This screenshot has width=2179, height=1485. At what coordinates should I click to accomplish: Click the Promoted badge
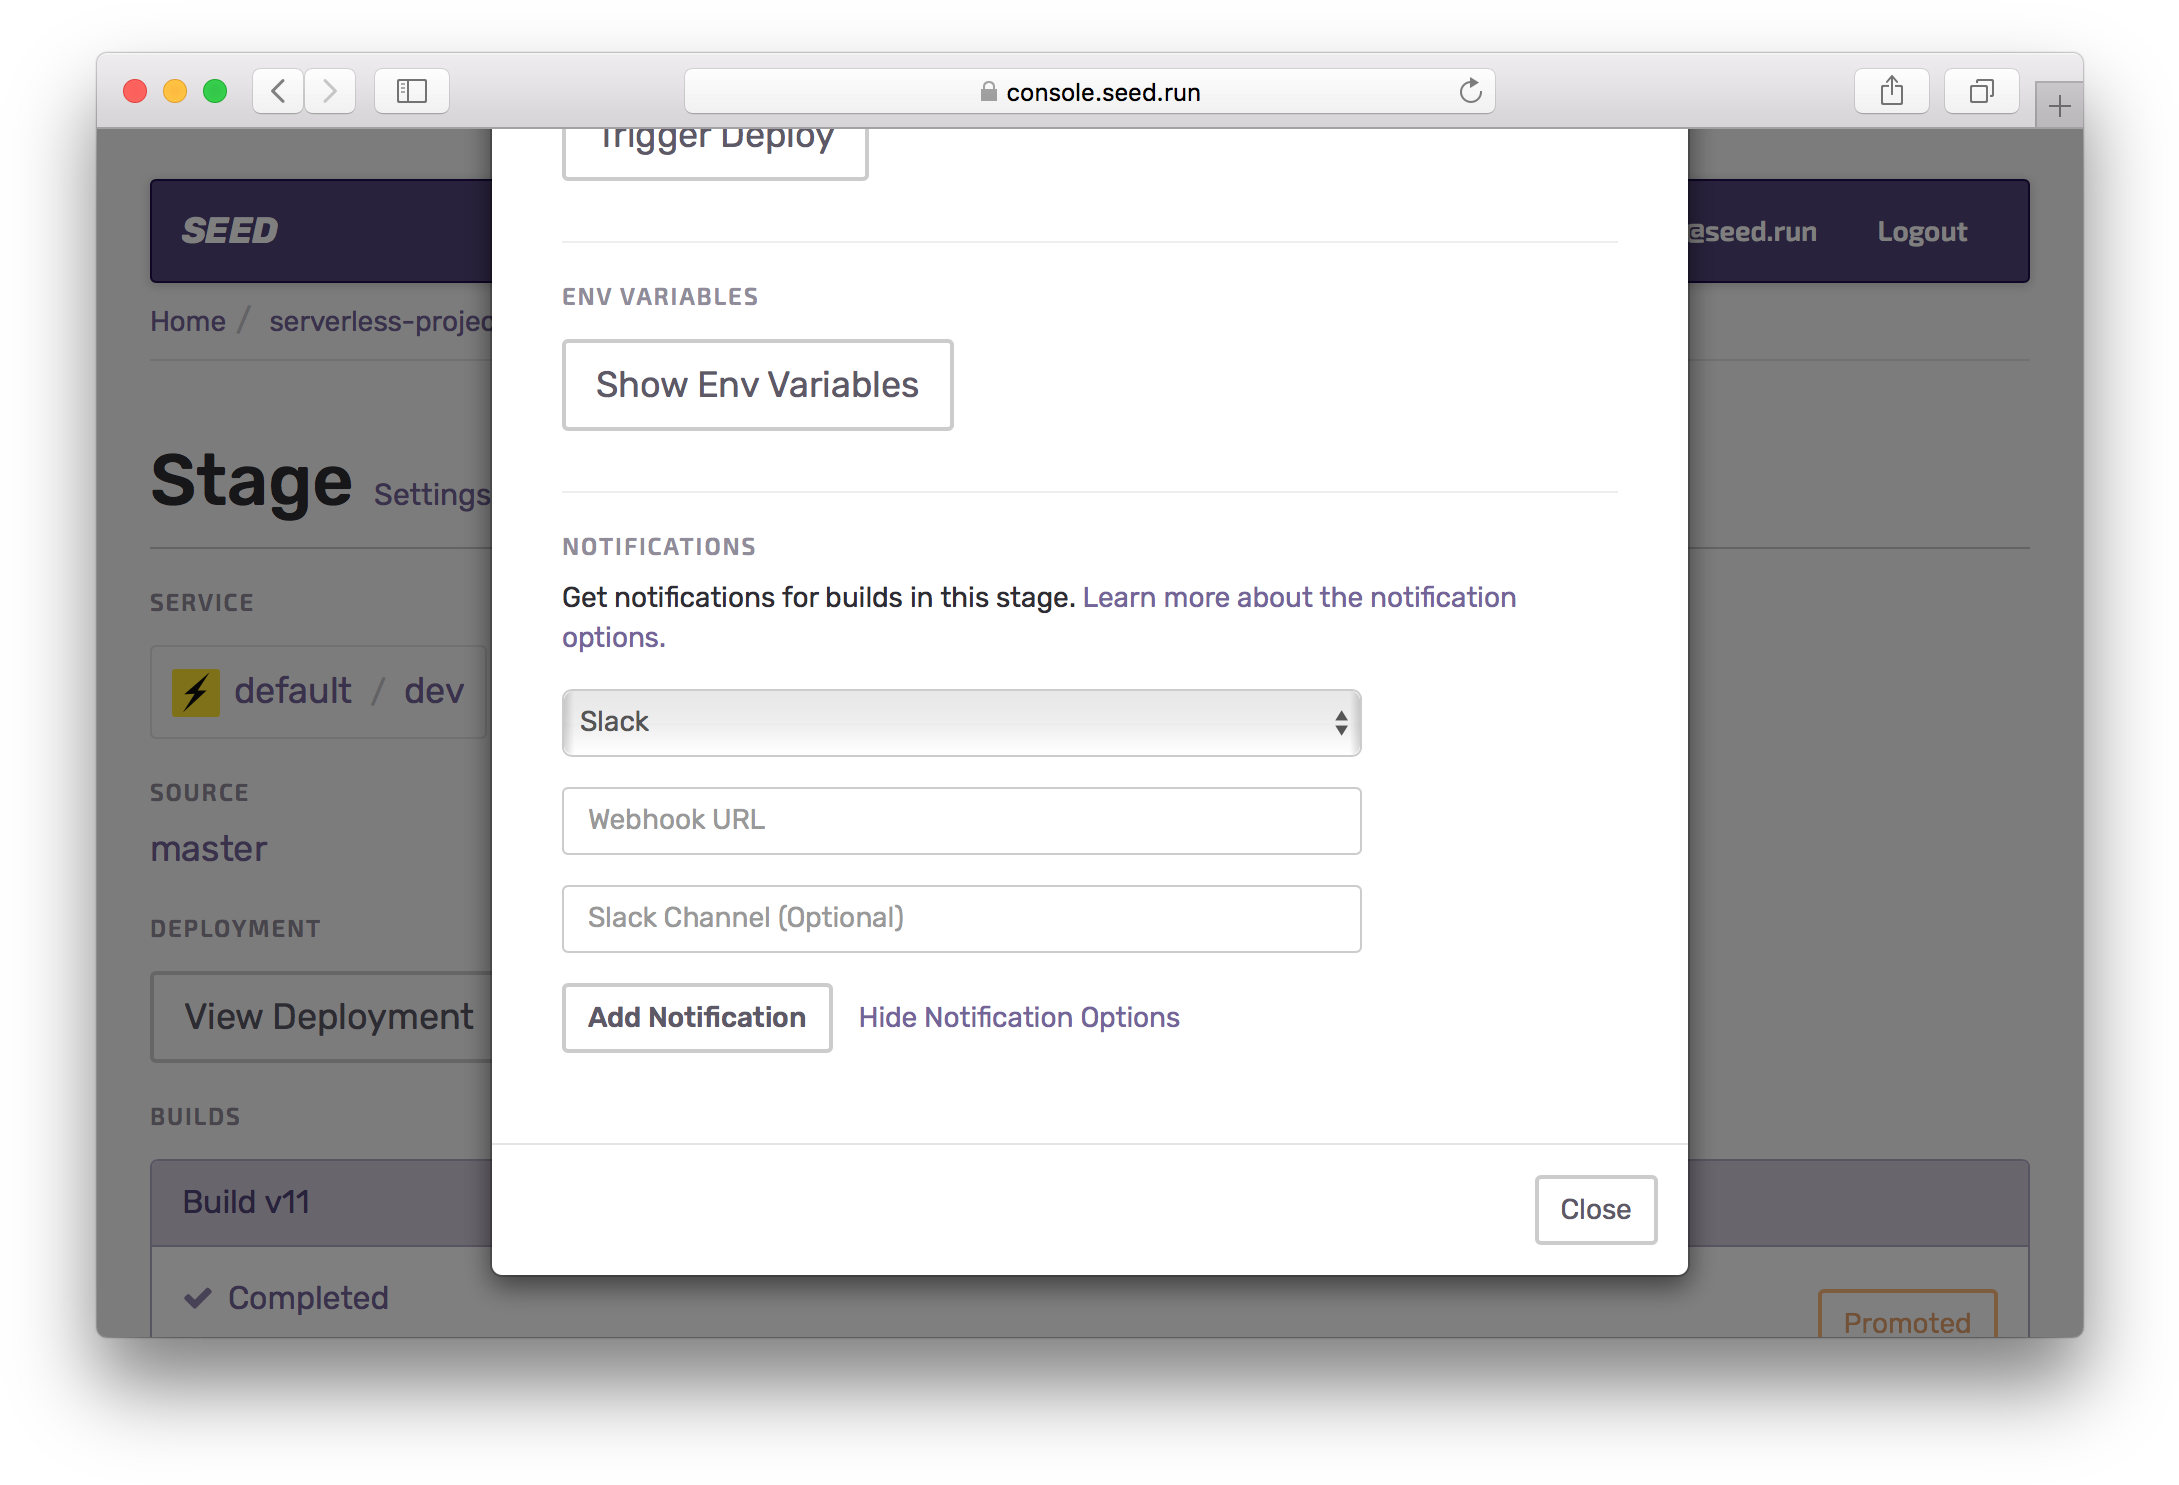[1907, 1316]
